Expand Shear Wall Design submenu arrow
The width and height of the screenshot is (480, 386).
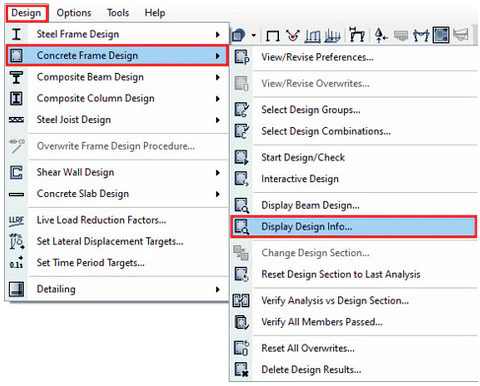218,173
